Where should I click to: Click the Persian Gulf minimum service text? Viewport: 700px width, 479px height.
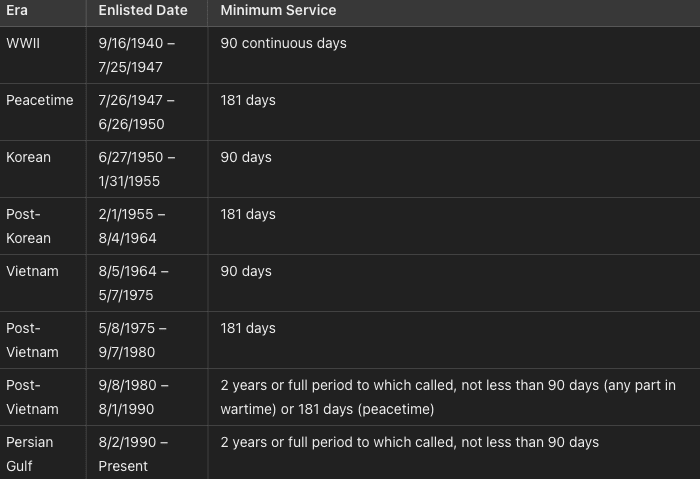tap(409, 442)
